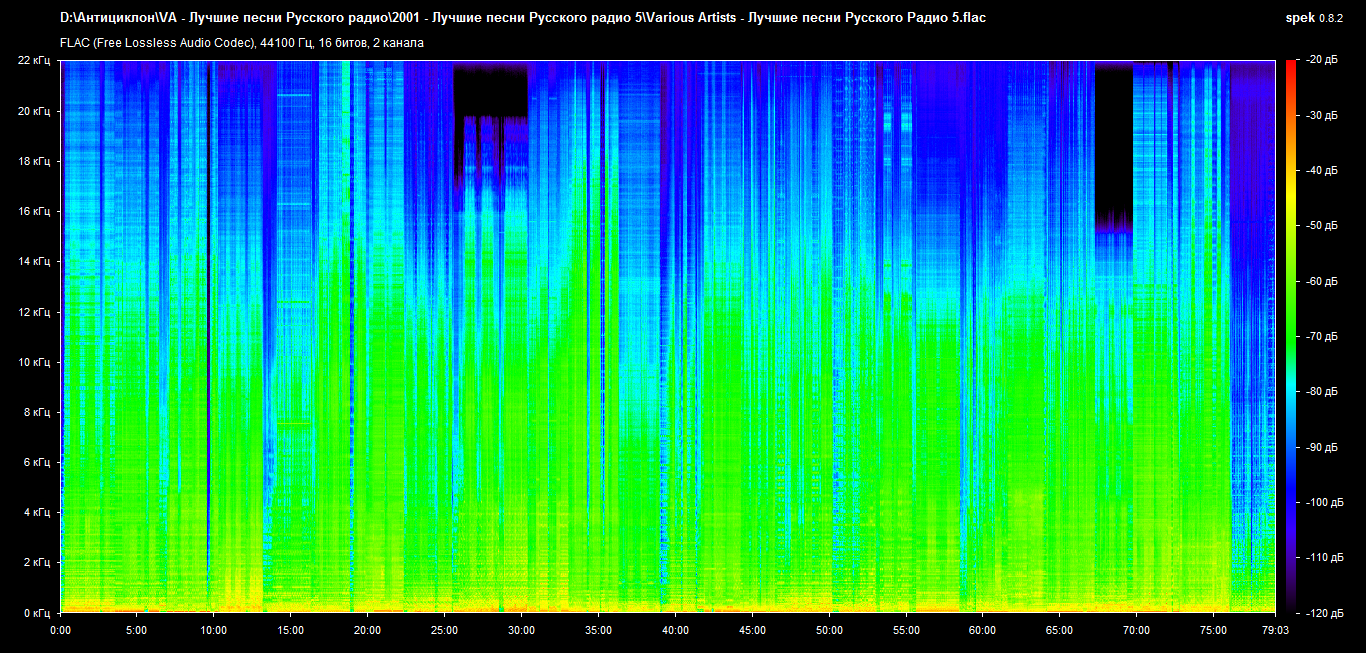Screen dimensions: 1366x653
Task: Click the 0:00 time axis label
Action: tap(60, 631)
